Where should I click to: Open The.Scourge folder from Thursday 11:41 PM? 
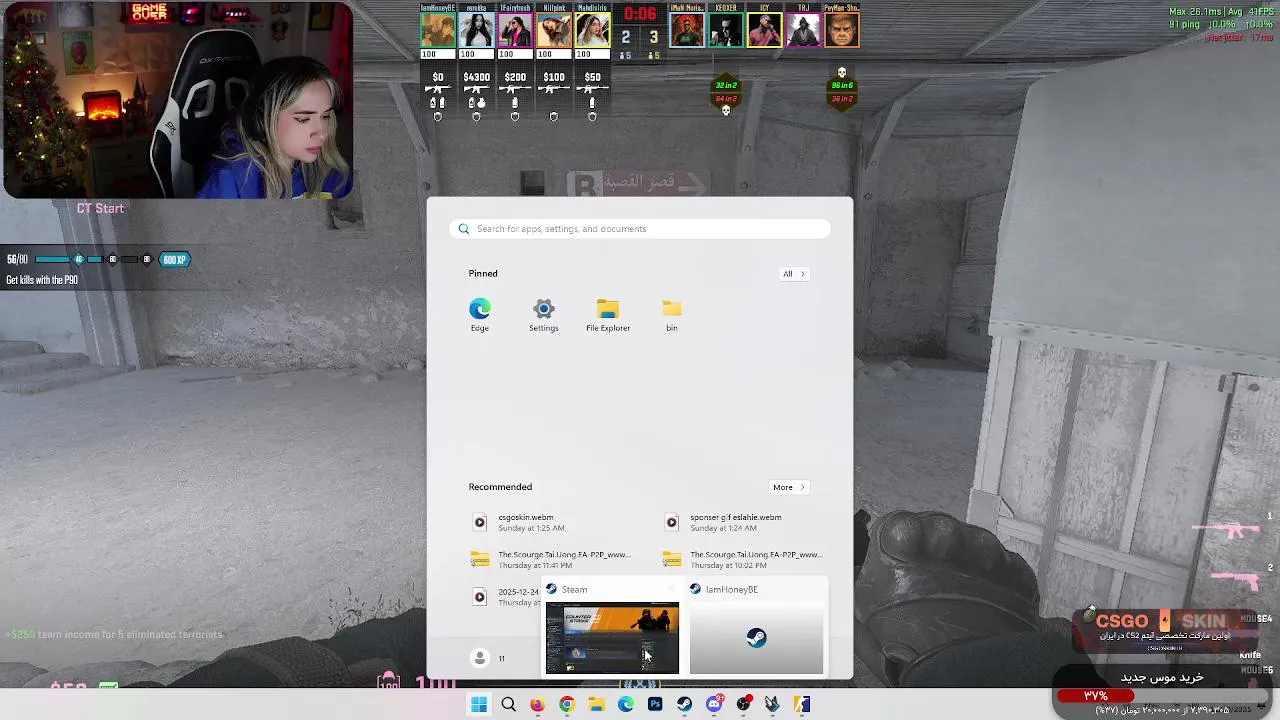(x=551, y=559)
